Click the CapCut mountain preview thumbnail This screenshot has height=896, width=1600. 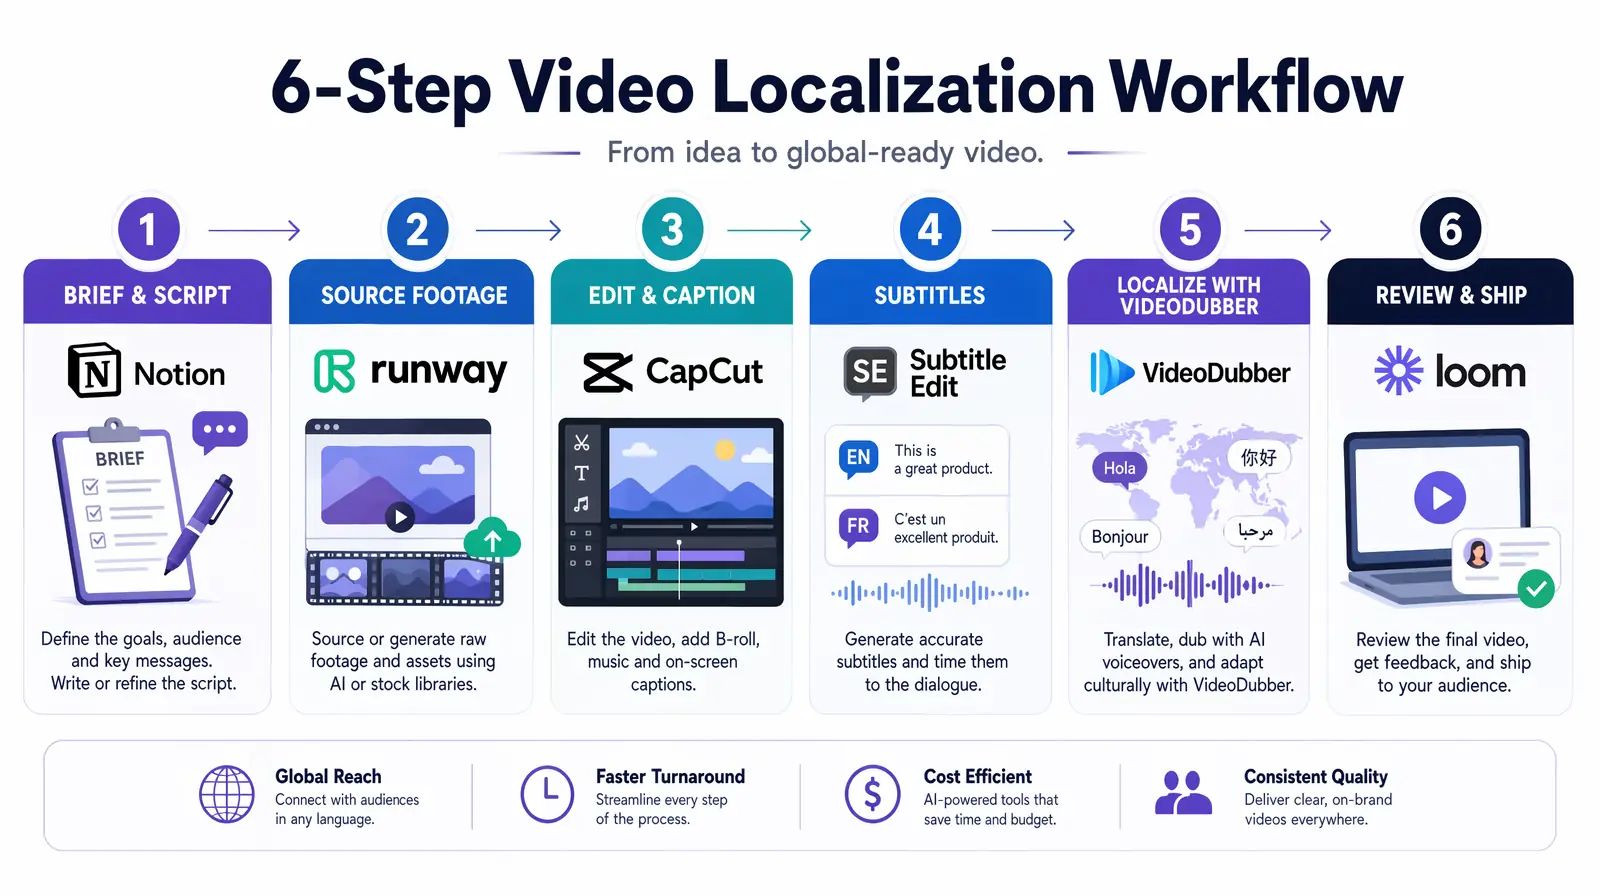pyautogui.click(x=692, y=475)
